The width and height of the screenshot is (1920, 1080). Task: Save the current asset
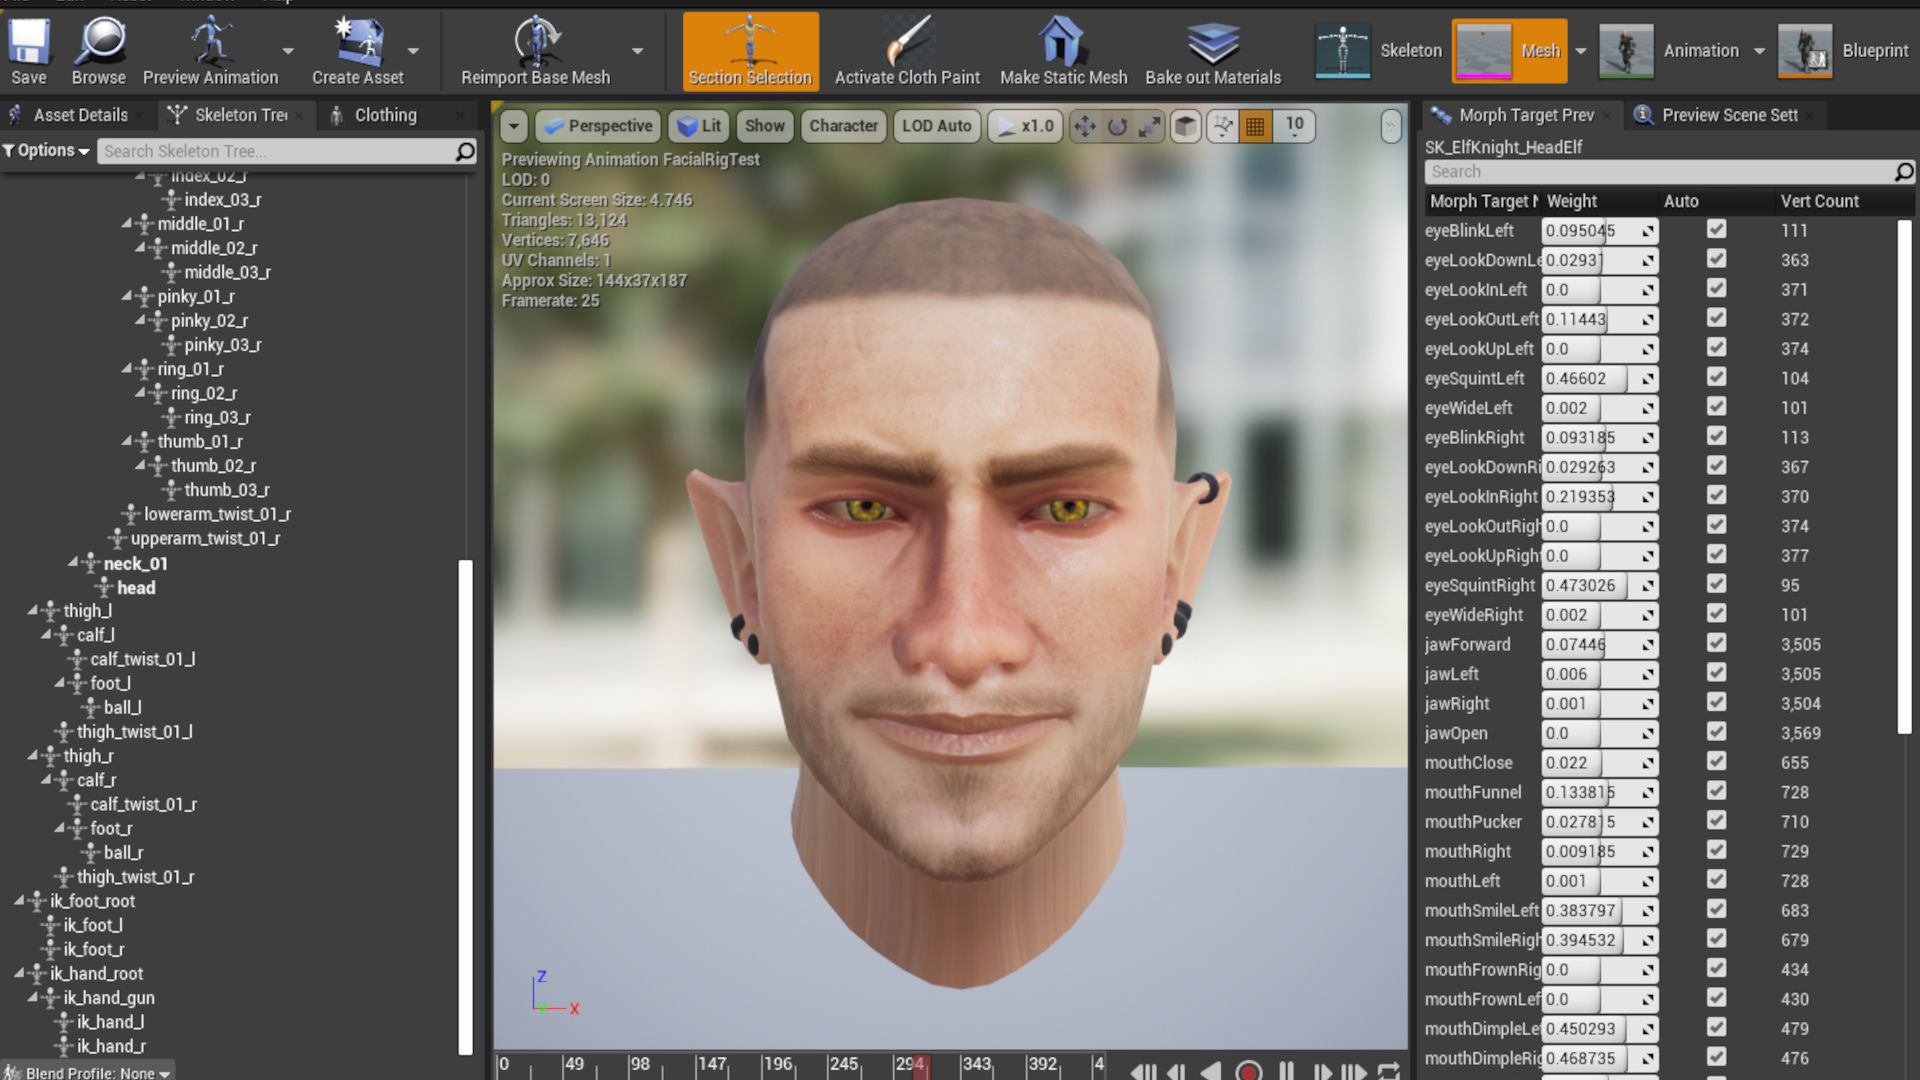(x=29, y=50)
